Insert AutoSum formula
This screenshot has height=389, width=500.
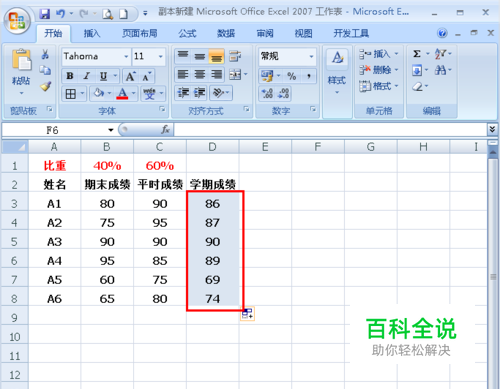(417, 54)
